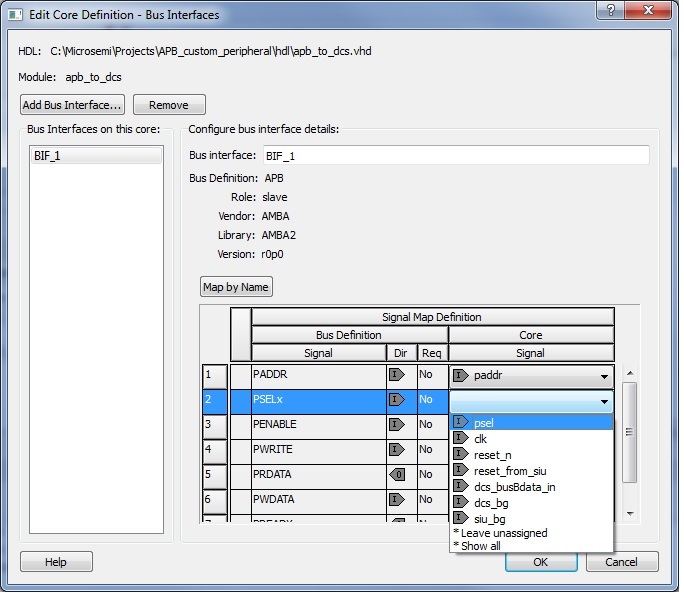This screenshot has width=684, height=595.
Task: Click the Remove button
Action: [170, 106]
